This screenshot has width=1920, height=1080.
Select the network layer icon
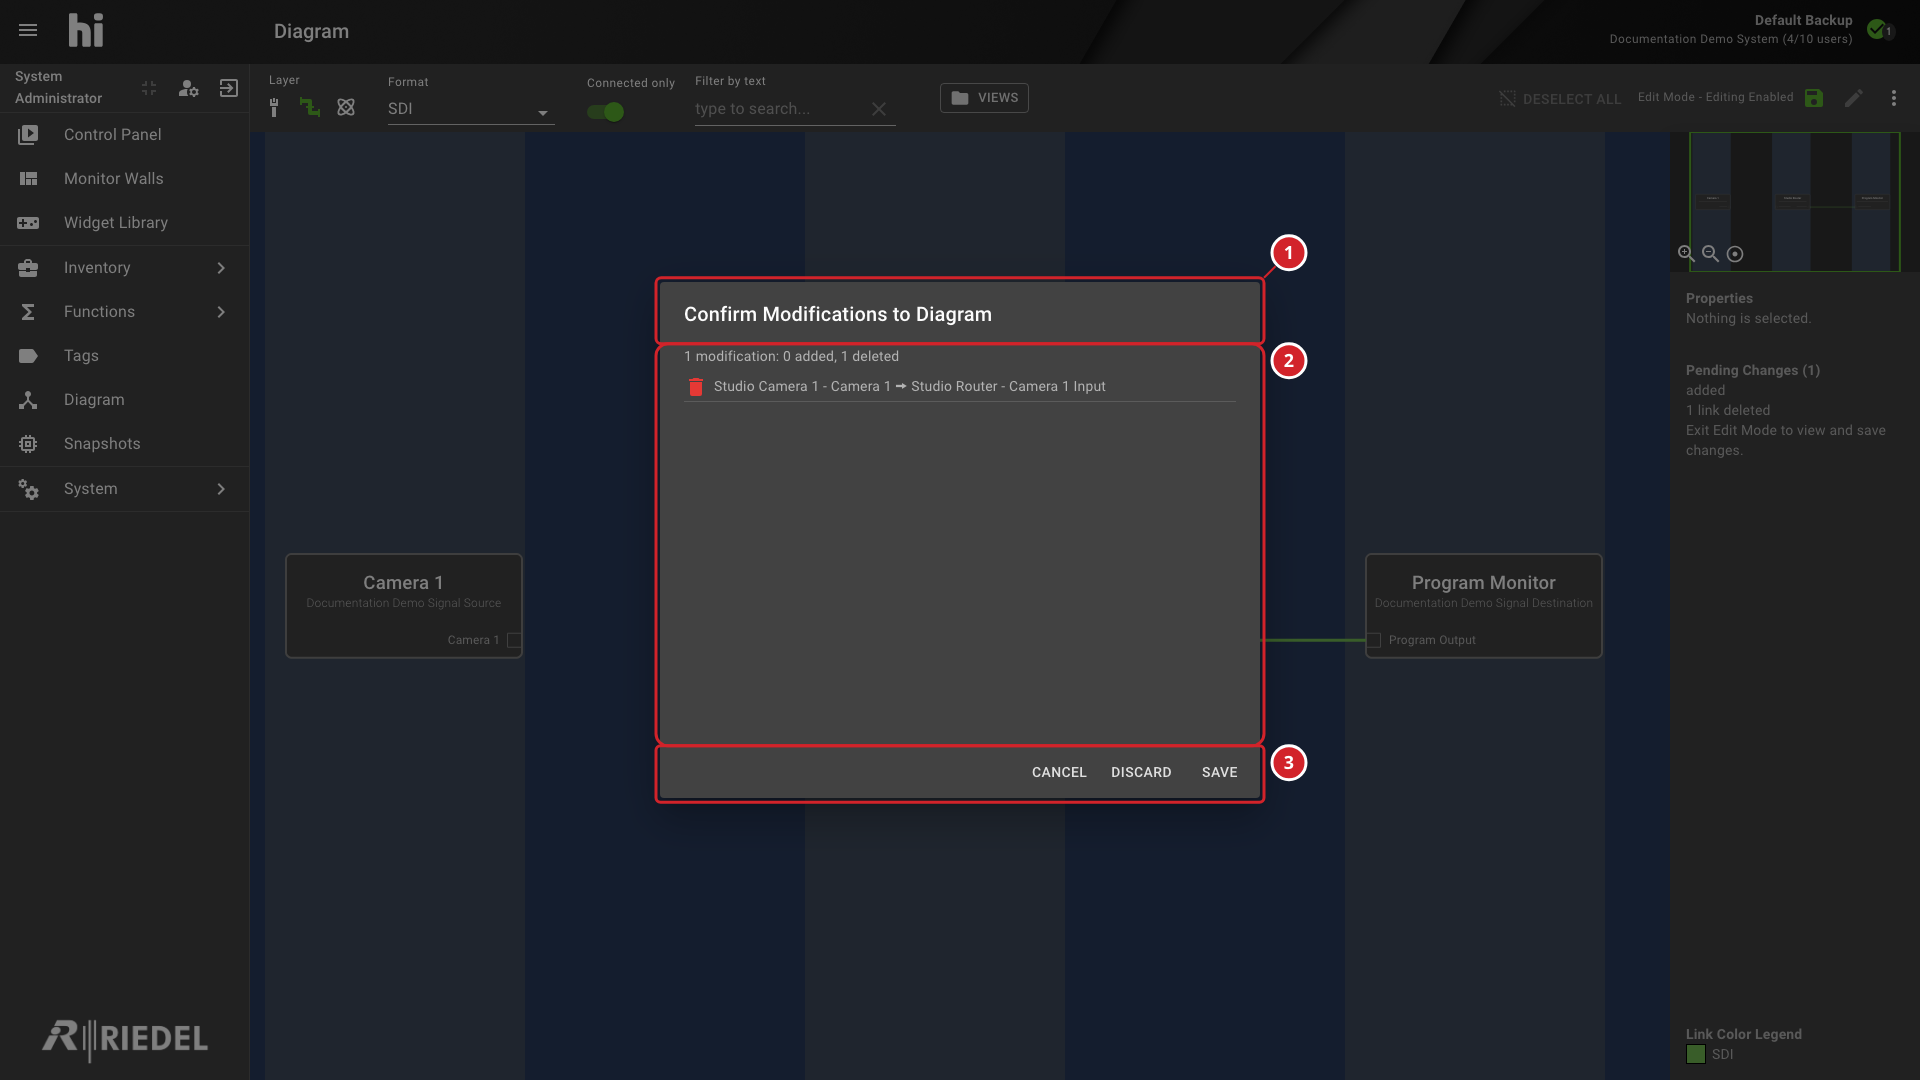pyautogui.click(x=346, y=108)
